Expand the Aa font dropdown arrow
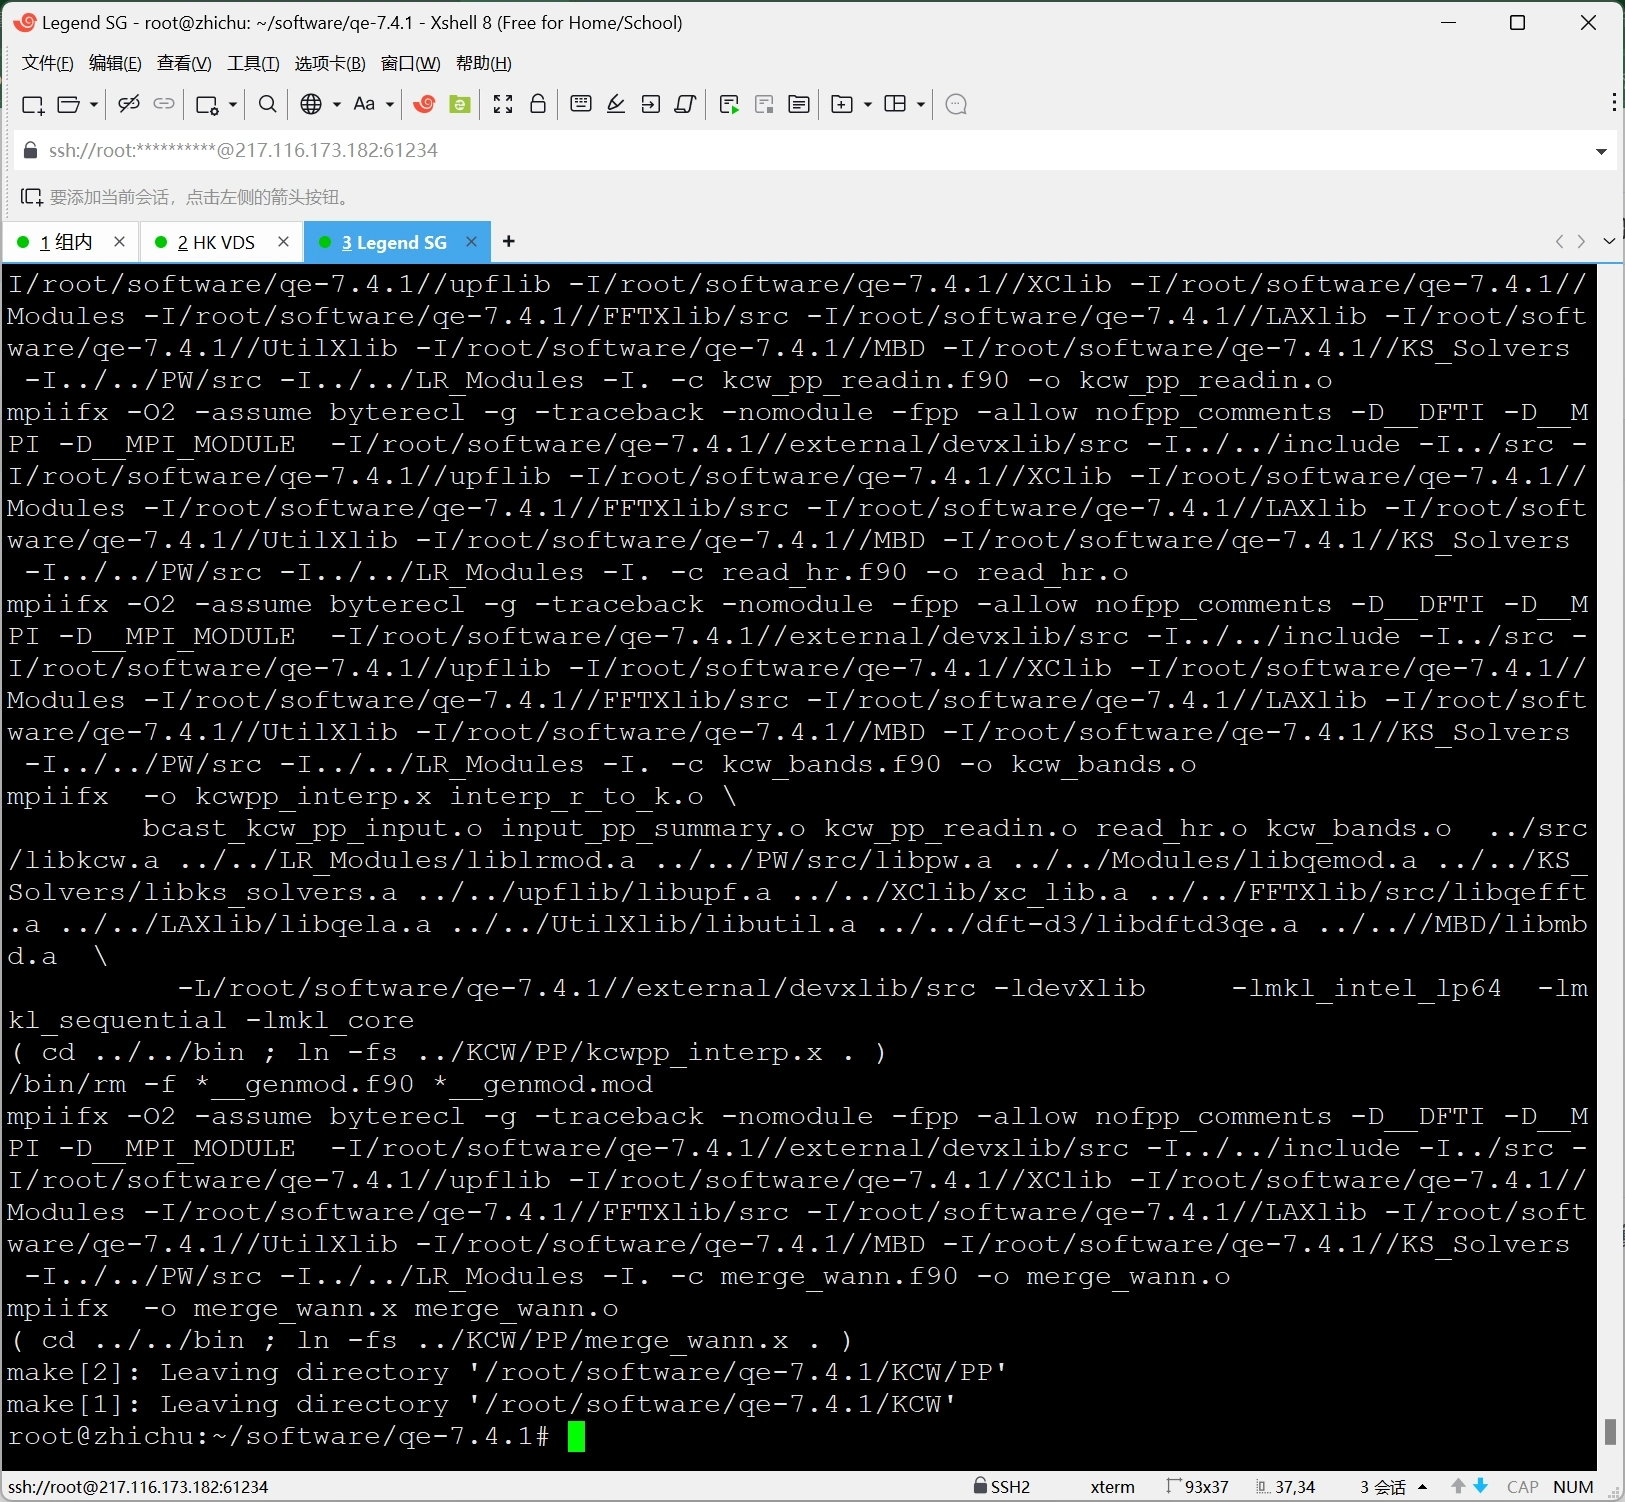 tap(390, 104)
